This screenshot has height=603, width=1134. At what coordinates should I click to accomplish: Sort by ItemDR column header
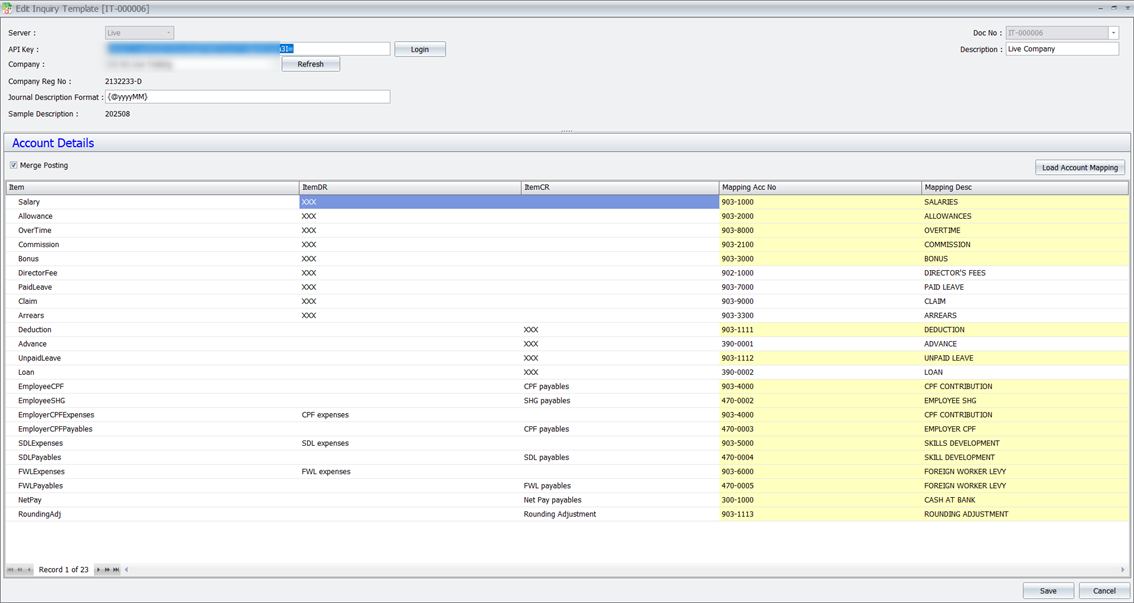tap(410, 187)
